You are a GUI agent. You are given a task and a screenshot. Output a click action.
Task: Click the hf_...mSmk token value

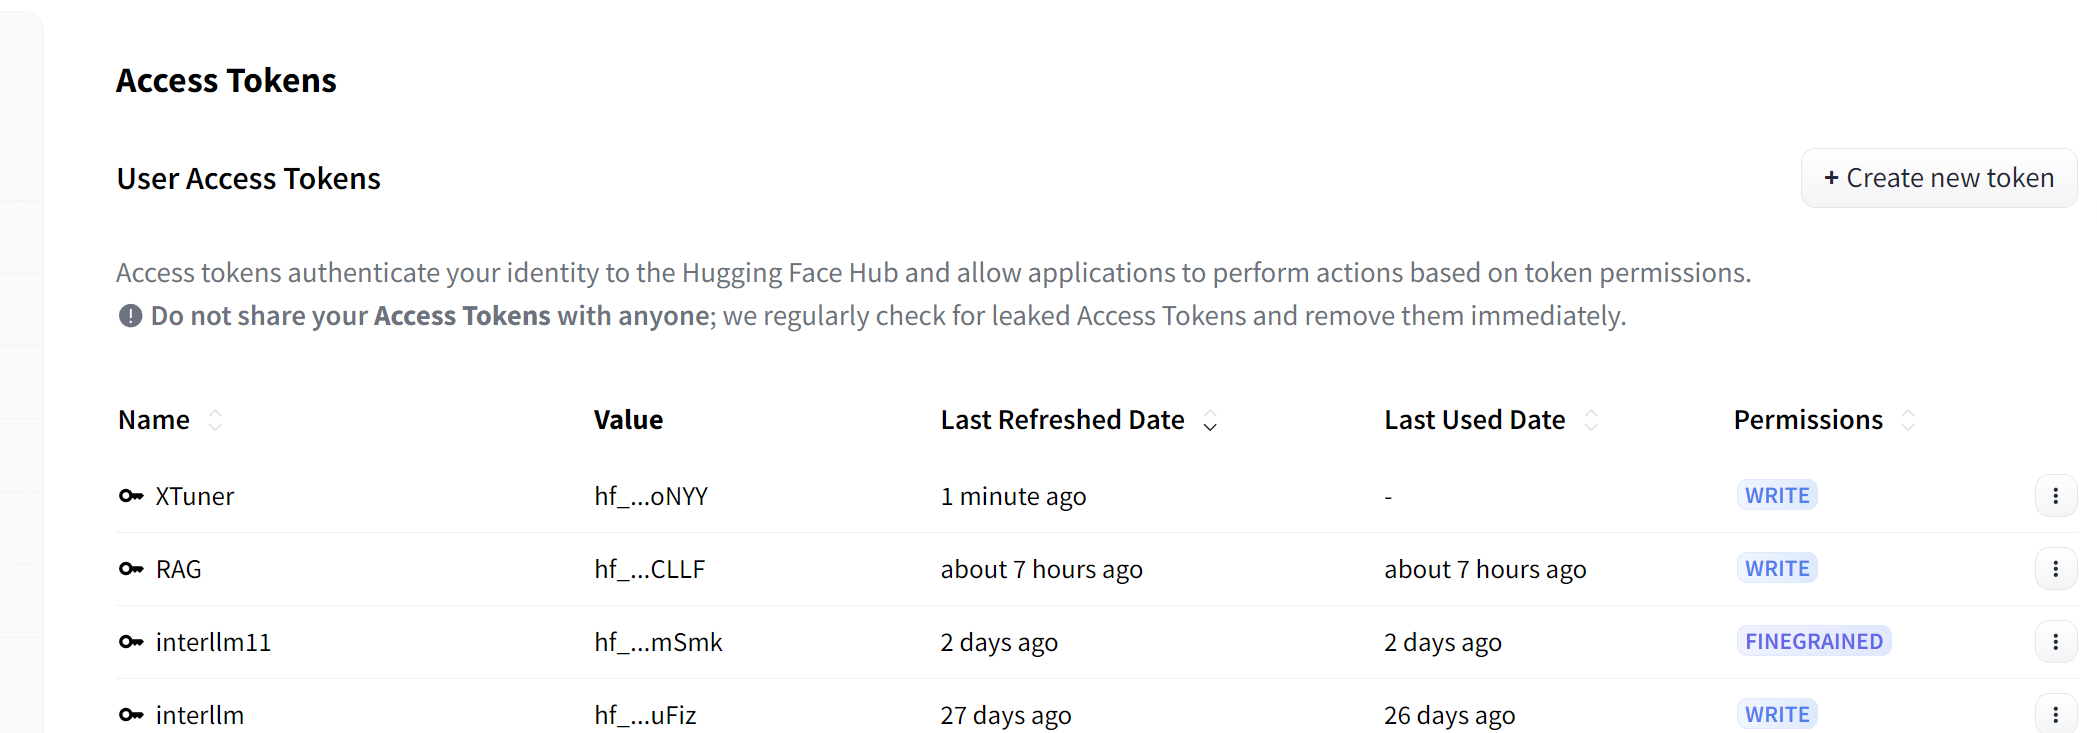coord(658,642)
